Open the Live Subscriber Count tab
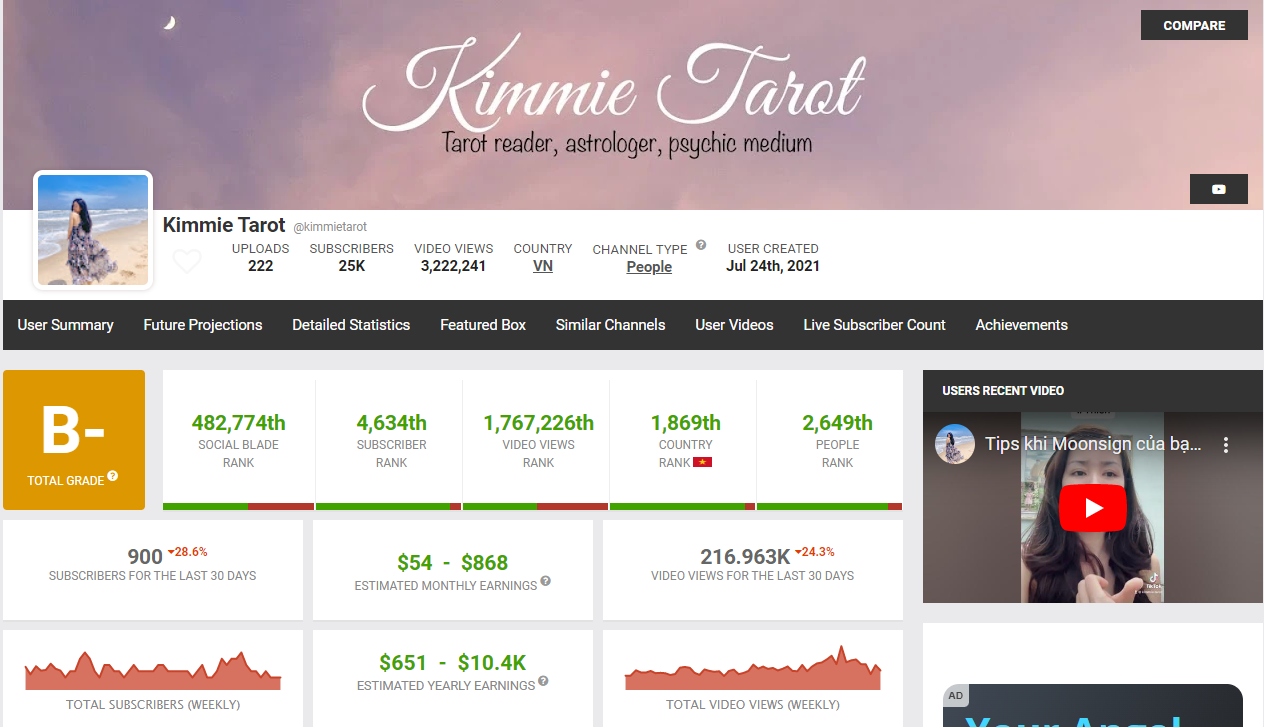Screen dimensions: 1264x727 tap(874, 325)
